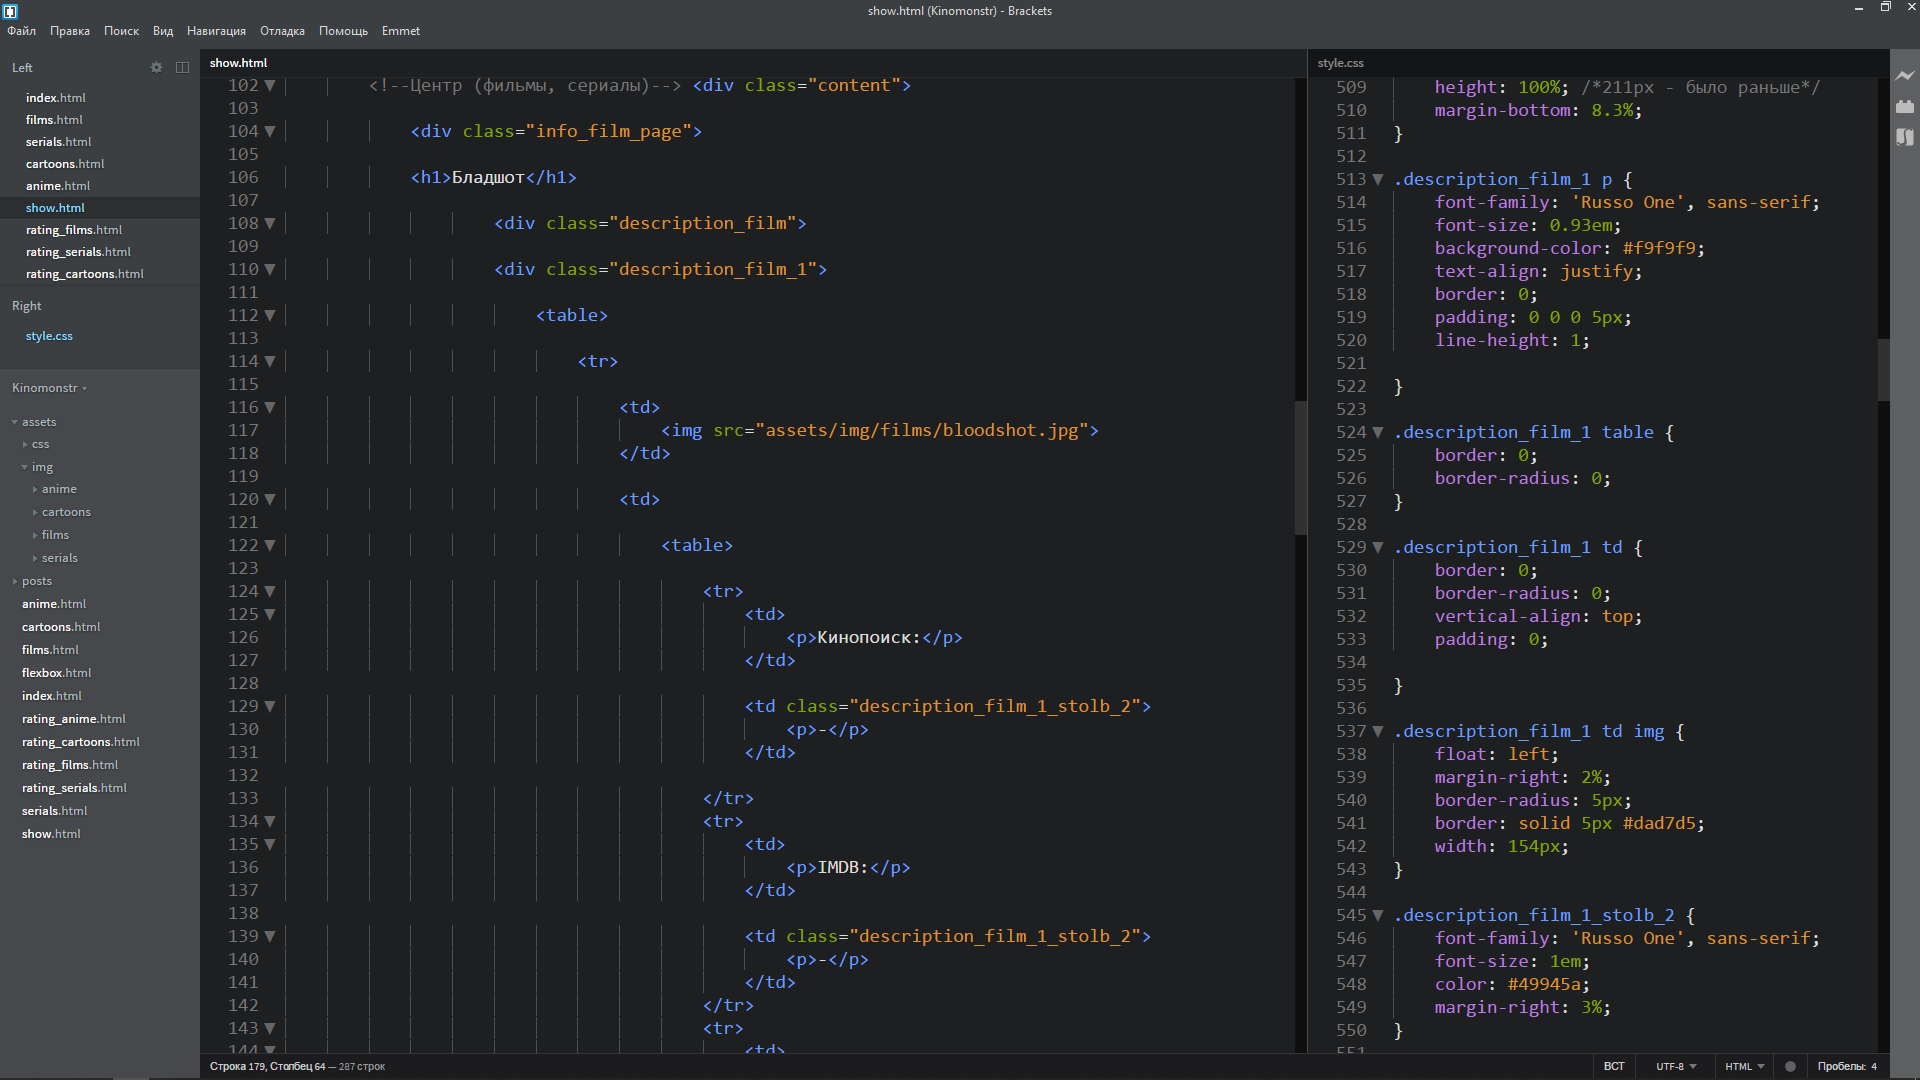Expand the serials folder in tree
This screenshot has width=1920, height=1080.
(35, 558)
